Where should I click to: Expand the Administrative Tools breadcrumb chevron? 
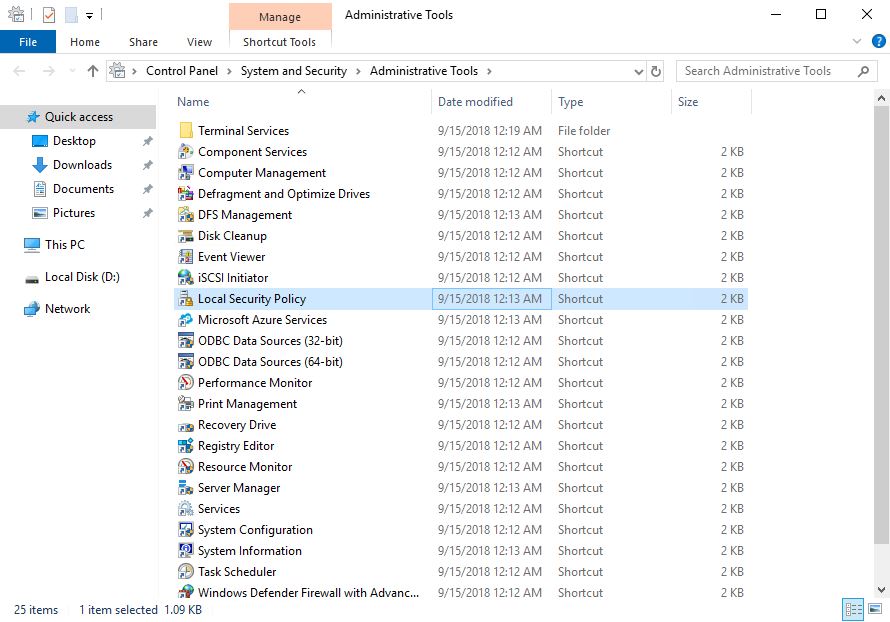(489, 72)
